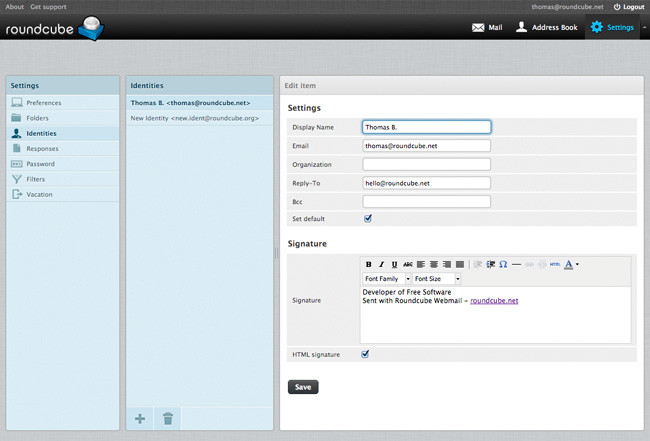This screenshot has width=650, height=441.
Task: Uncheck the HTML signature checkbox
Action: point(365,354)
